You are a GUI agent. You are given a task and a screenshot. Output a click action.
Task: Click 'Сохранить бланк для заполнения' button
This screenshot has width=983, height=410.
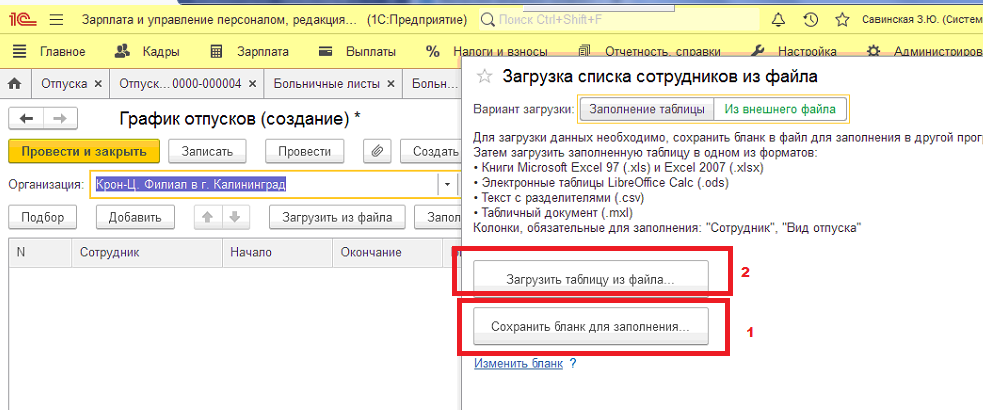pos(591,327)
